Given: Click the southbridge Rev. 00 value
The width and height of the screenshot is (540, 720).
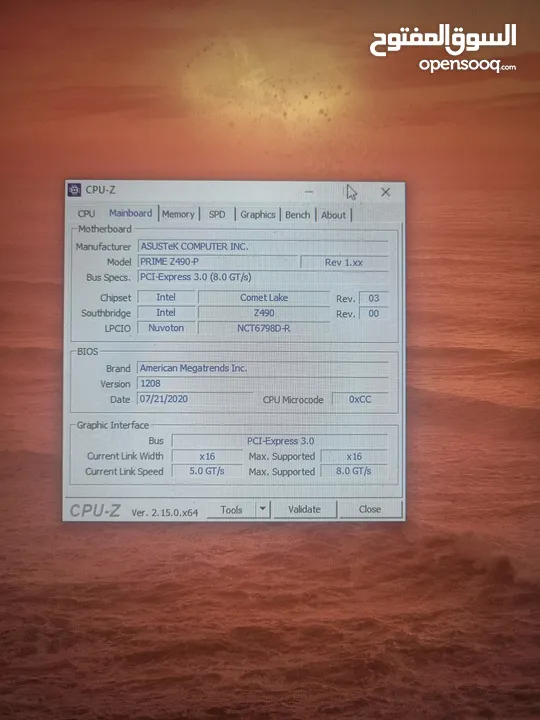Looking at the screenshot, I should pyautogui.click(x=374, y=313).
